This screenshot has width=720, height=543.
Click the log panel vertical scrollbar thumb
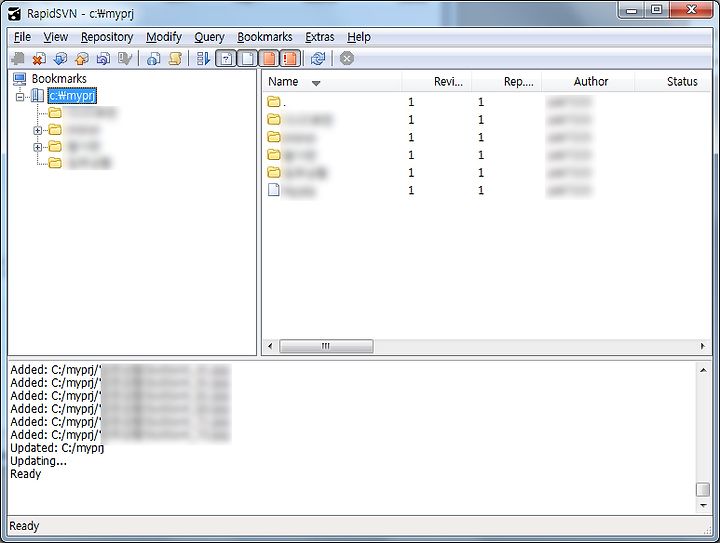click(x=703, y=490)
